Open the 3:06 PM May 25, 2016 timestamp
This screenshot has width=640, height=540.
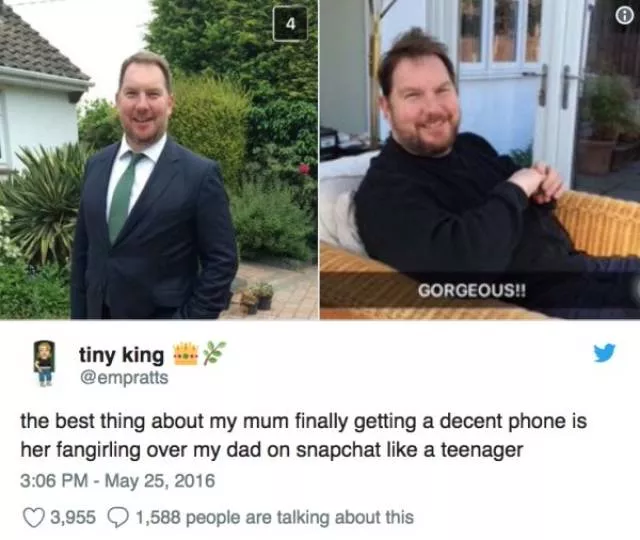point(118,481)
